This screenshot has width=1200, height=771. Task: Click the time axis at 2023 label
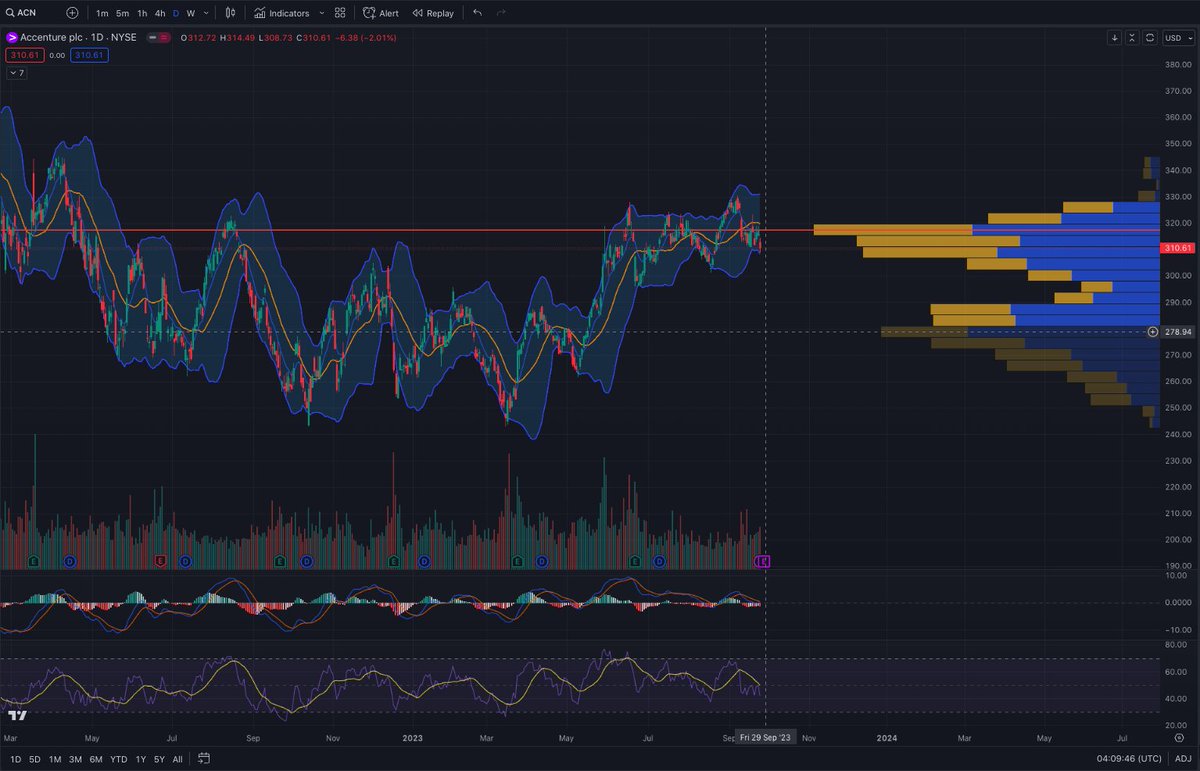coord(412,737)
